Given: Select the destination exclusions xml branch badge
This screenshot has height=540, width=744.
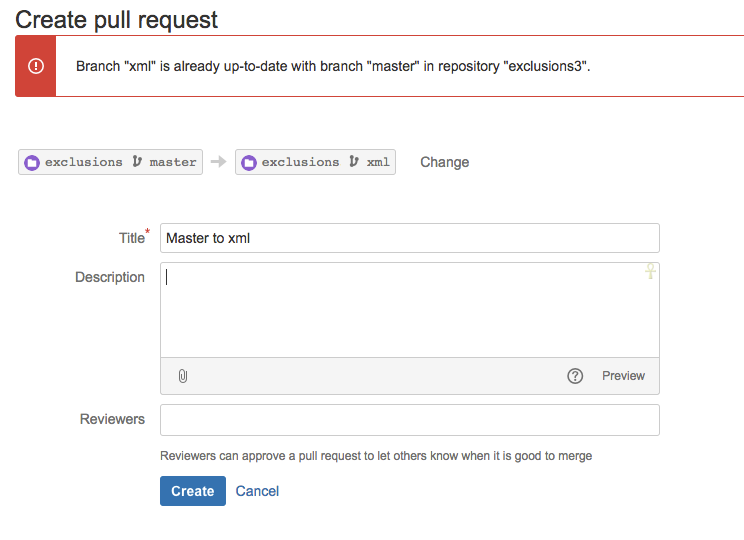Looking at the screenshot, I should click(316, 162).
